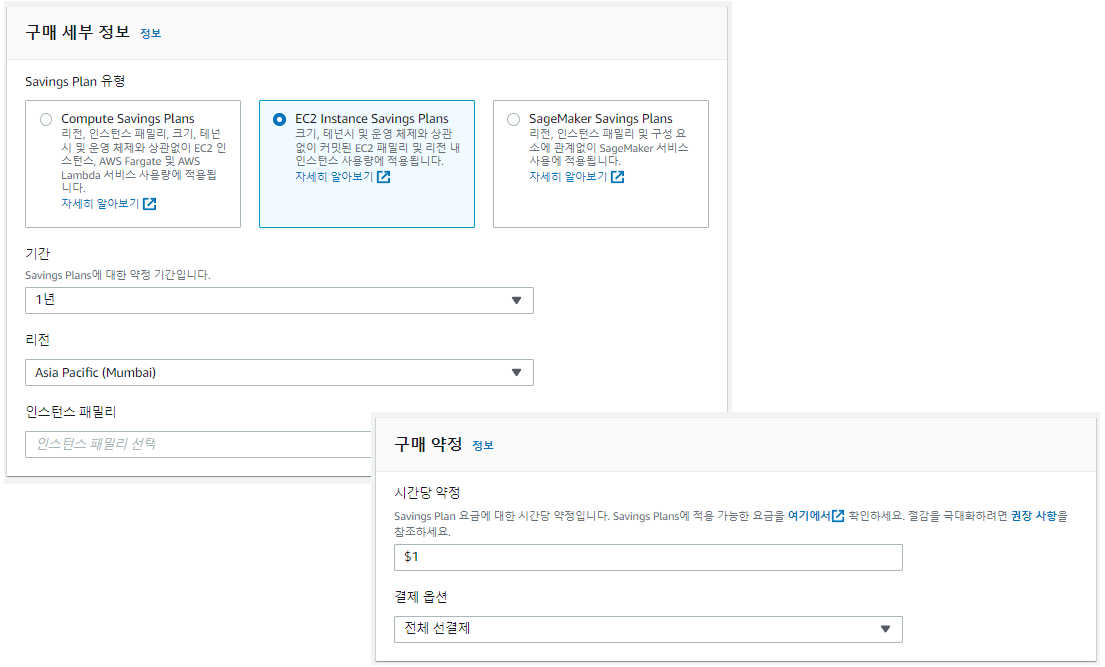1105x667 pixels.
Task: Open 자세히 알아보기 link under EC2 Instance Savings Plans
Action: click(x=334, y=176)
